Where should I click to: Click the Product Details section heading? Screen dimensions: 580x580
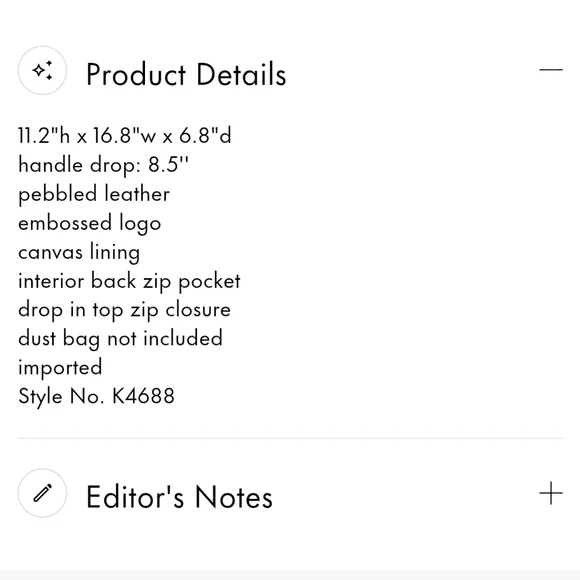click(186, 74)
